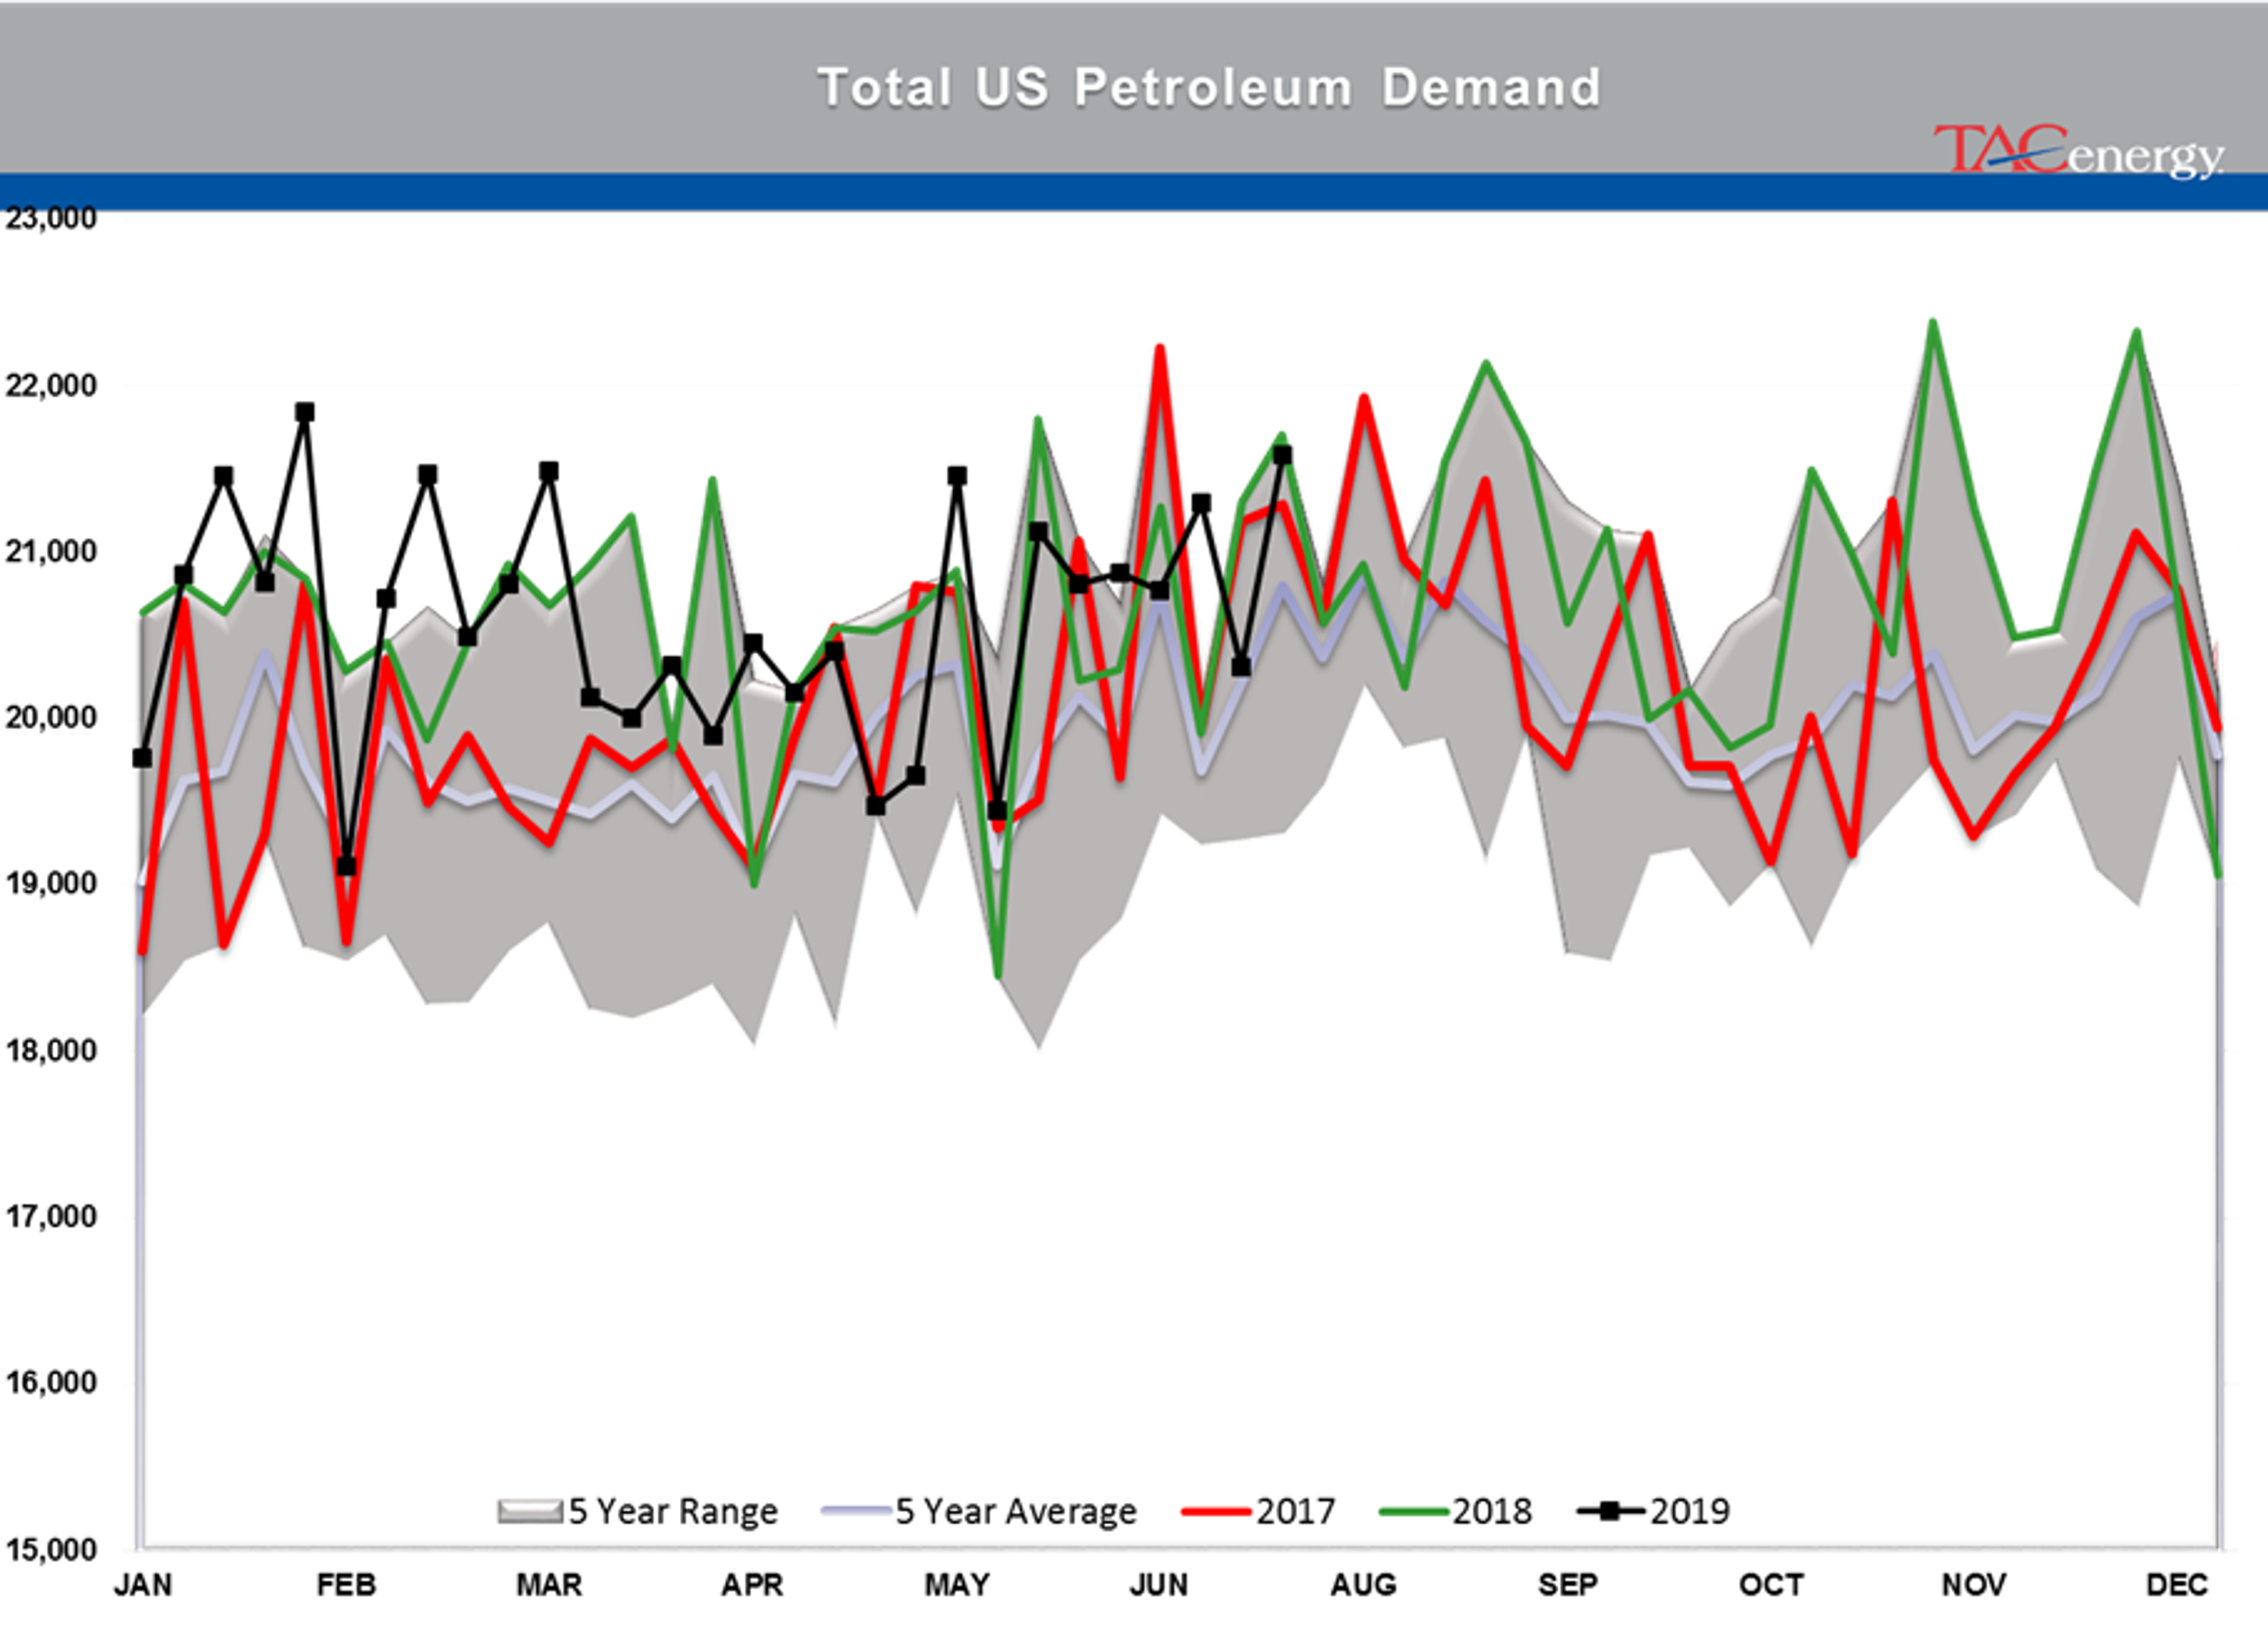Click the 16,000 y-axis label
Image resolution: width=2268 pixels, height=1643 pixels.
(50, 1382)
